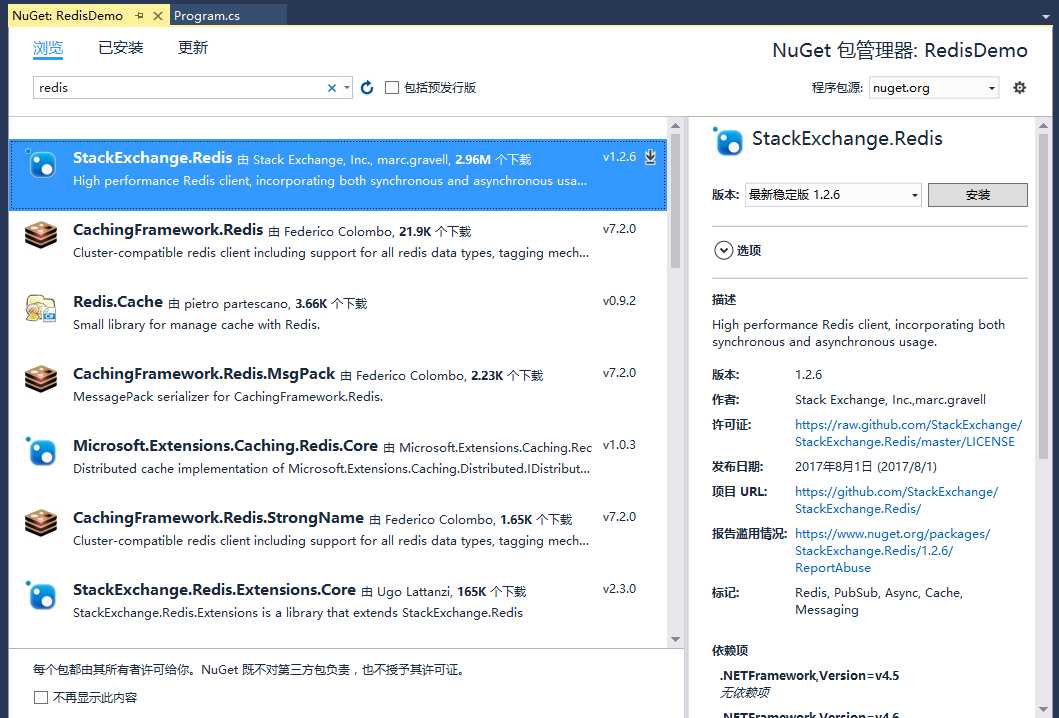Viewport: 1059px width, 718px height.
Task: Select the Redis.Cache package title
Action: [118, 301]
